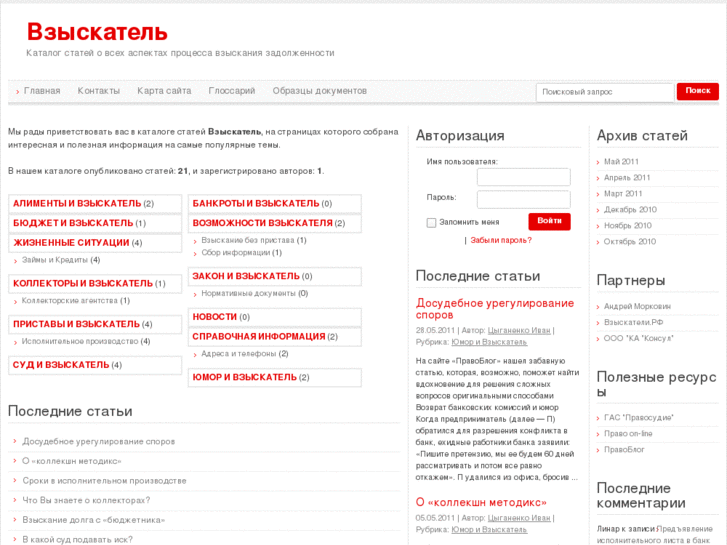Open category Банкроты и взыскатель
Image resolution: width=727 pixels, height=545 pixels.
[x=256, y=204]
